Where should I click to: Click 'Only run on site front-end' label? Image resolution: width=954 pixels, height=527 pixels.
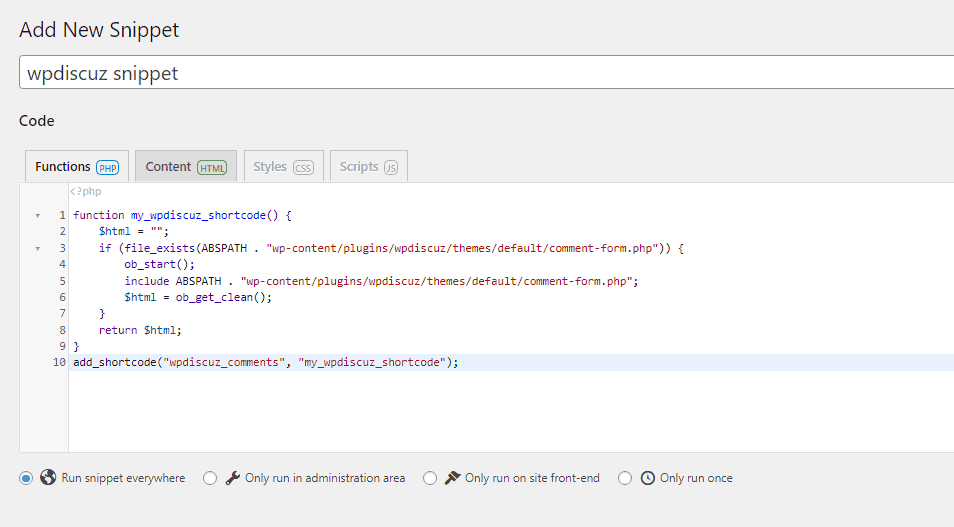(532, 478)
